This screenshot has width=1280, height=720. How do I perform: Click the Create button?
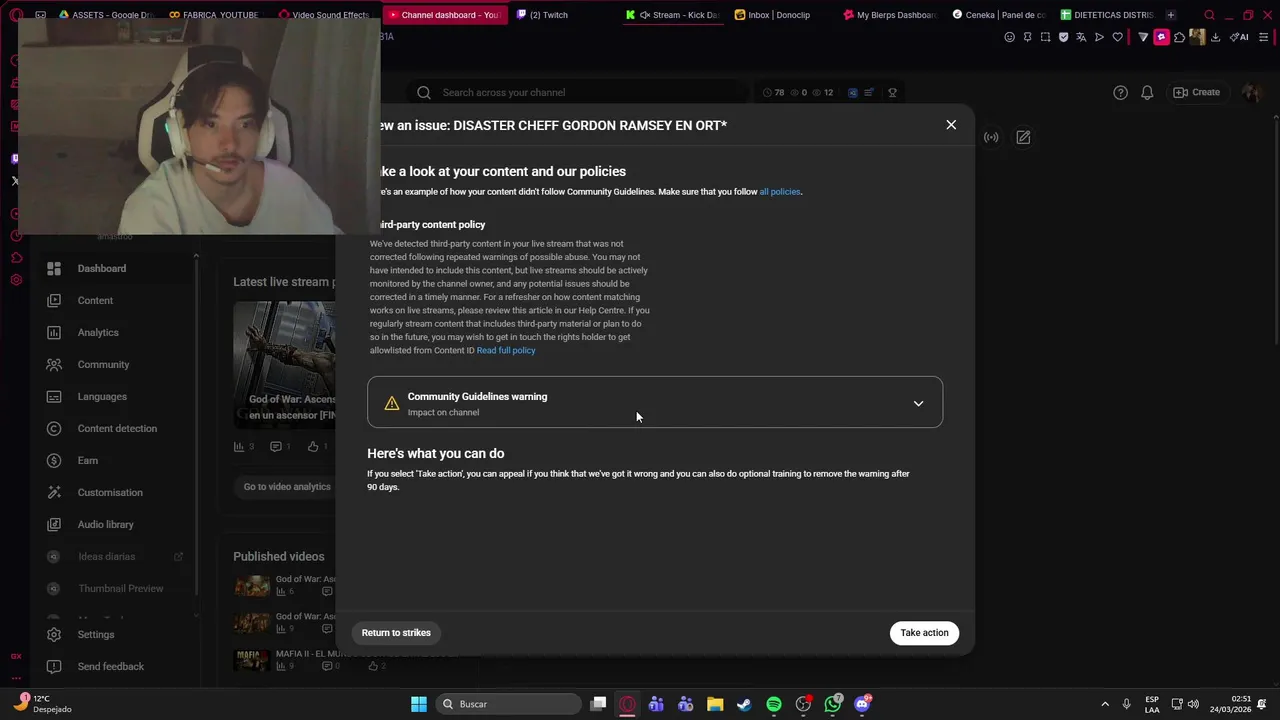(1197, 92)
